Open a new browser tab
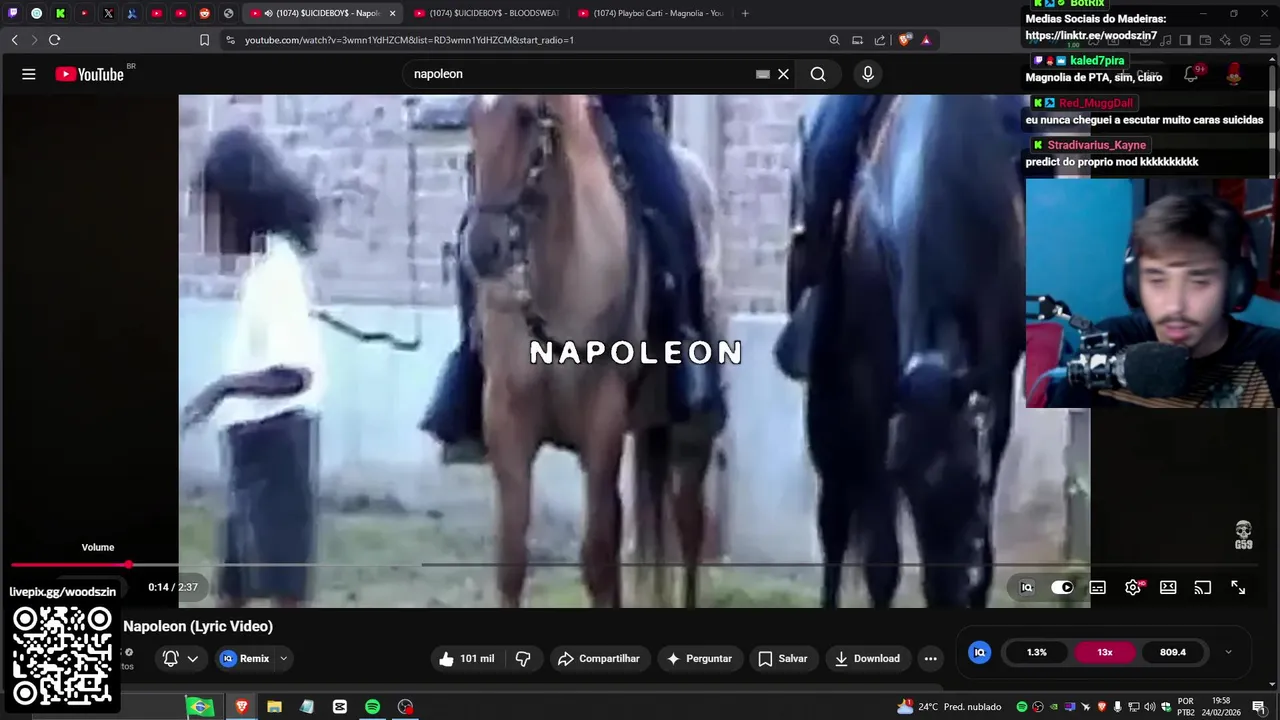Screen dimensions: 1280x720 pyautogui.click(x=745, y=13)
